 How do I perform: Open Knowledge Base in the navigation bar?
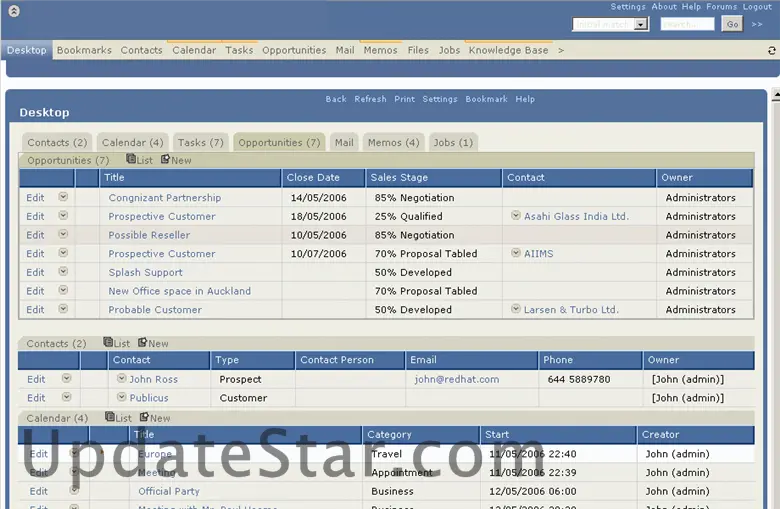(508, 50)
